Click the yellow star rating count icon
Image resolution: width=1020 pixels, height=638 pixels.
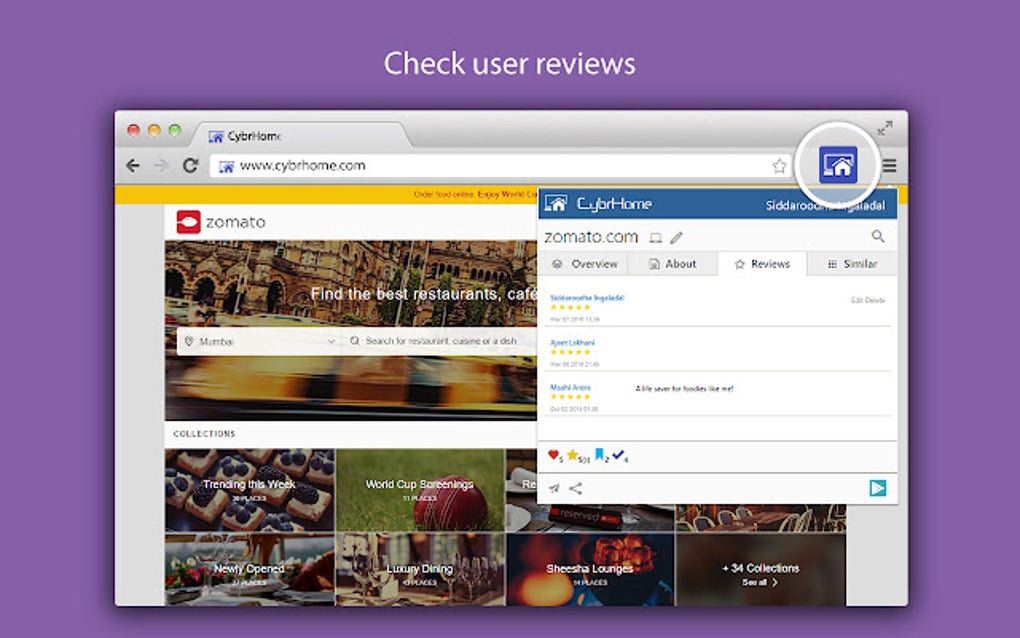[572, 455]
